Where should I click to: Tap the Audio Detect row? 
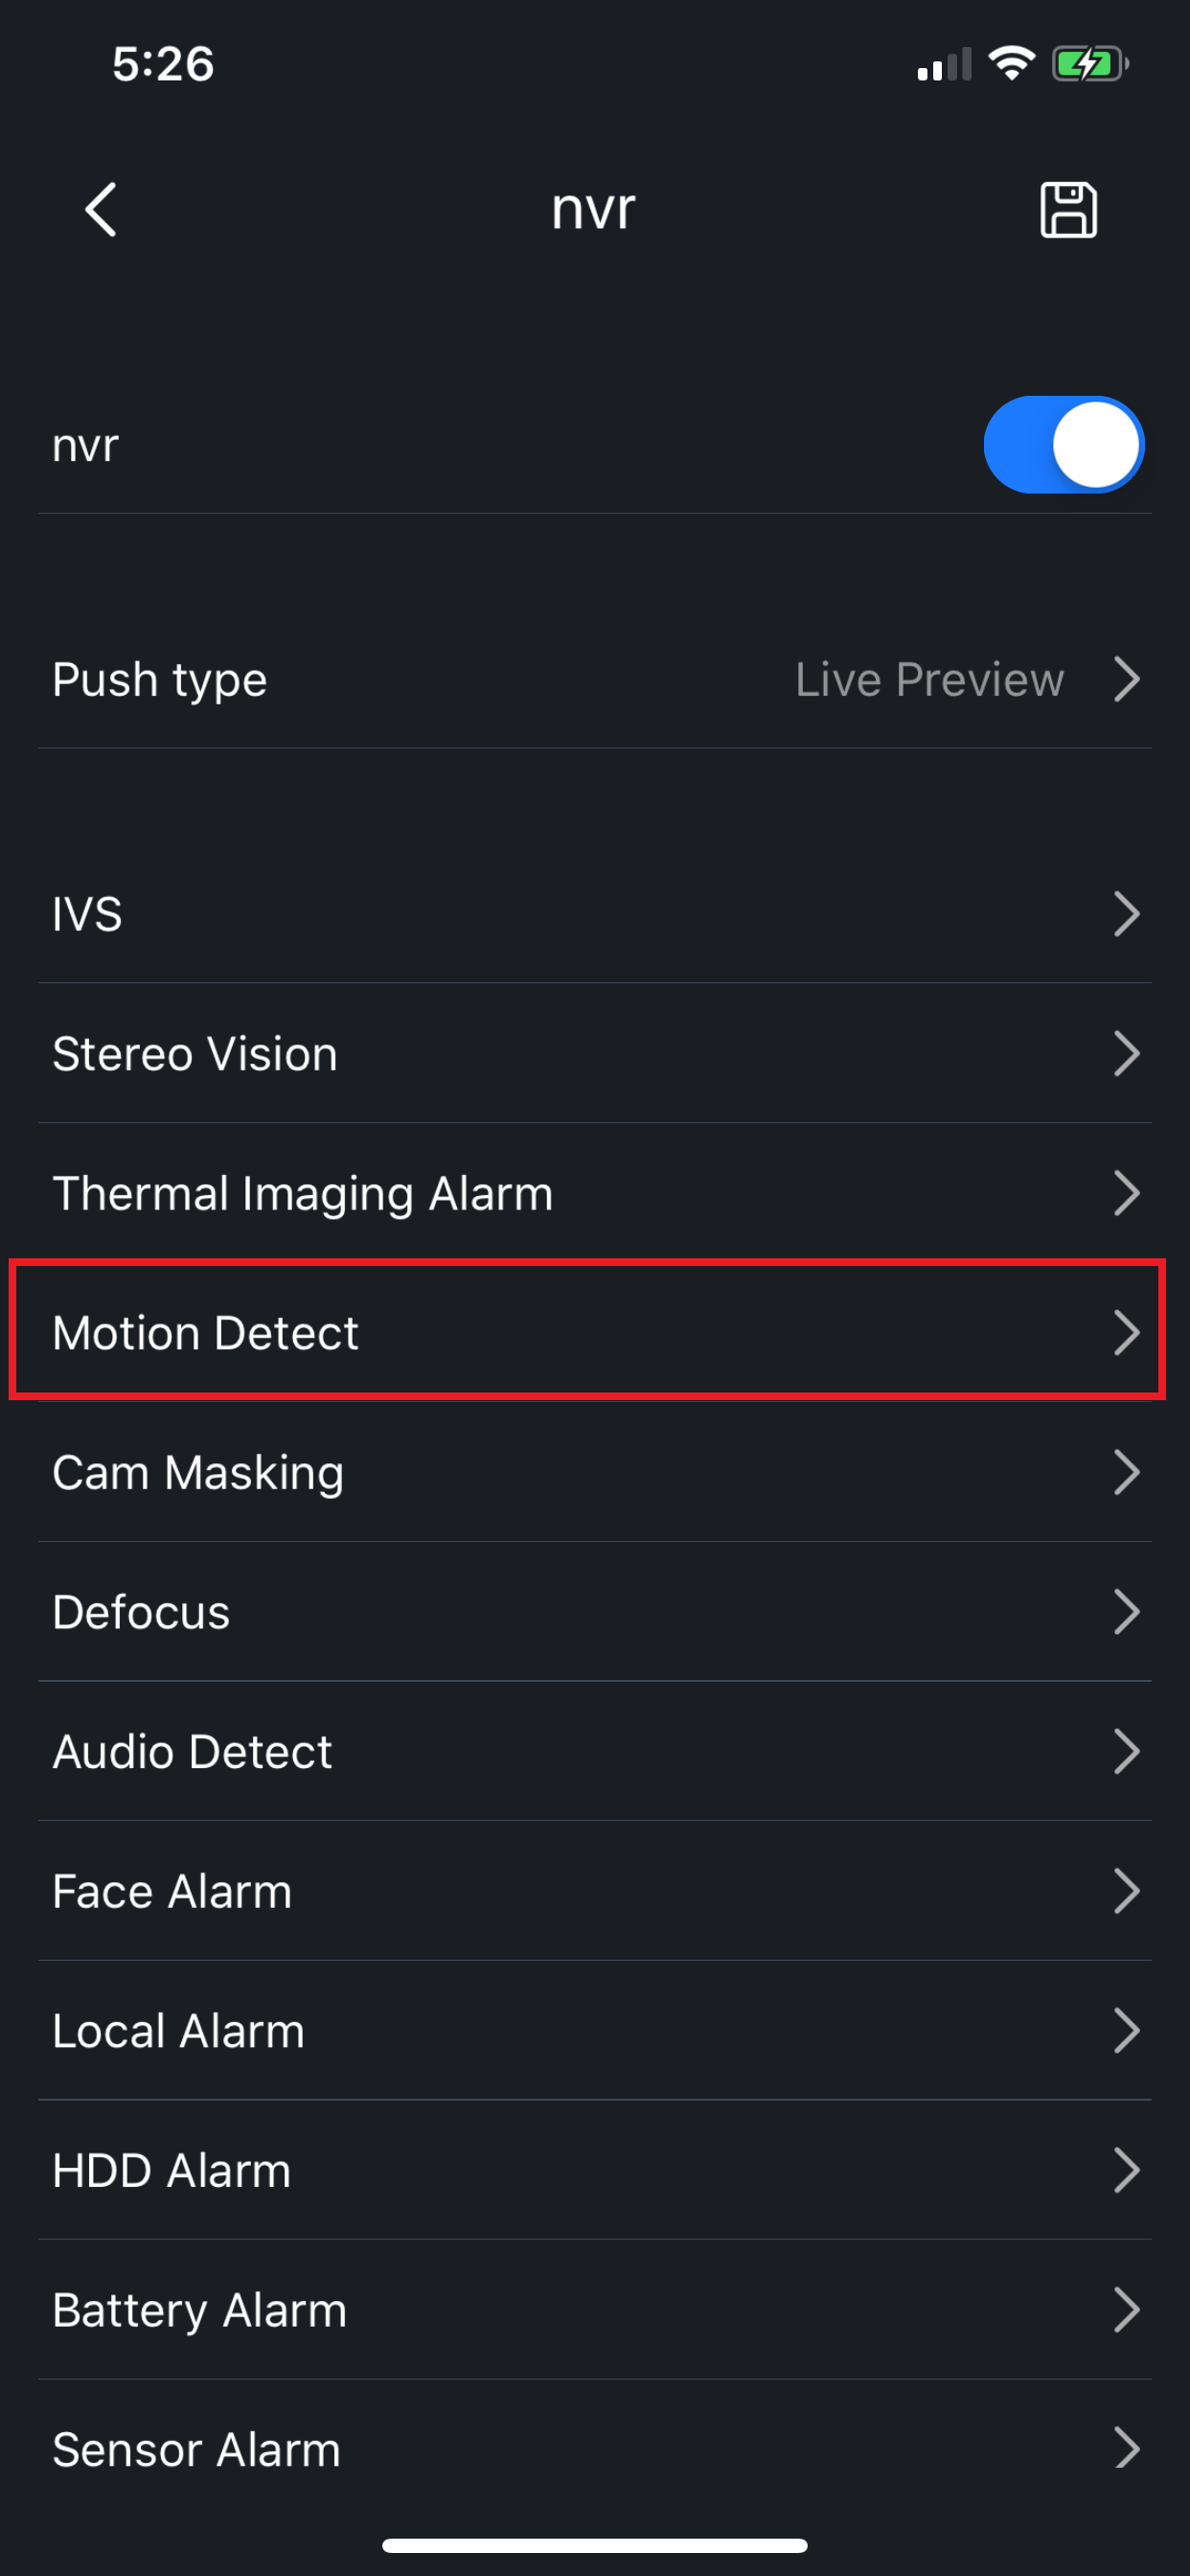[x=595, y=1752]
